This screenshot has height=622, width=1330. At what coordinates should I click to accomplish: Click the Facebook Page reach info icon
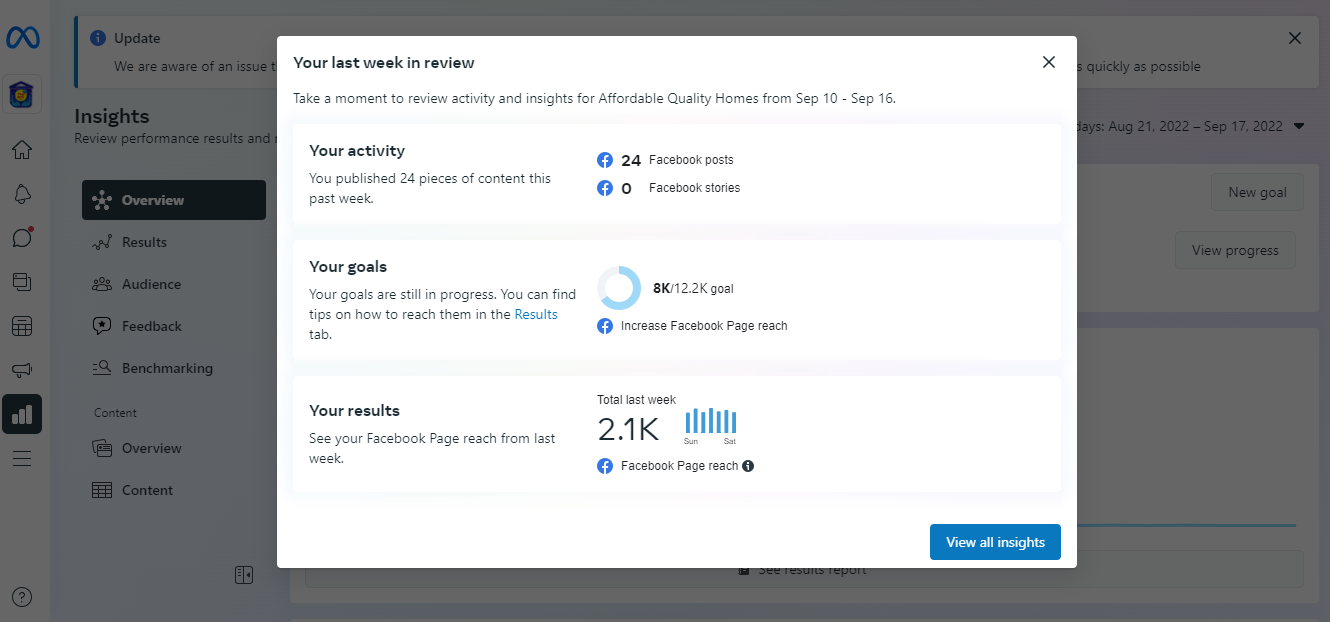click(748, 466)
